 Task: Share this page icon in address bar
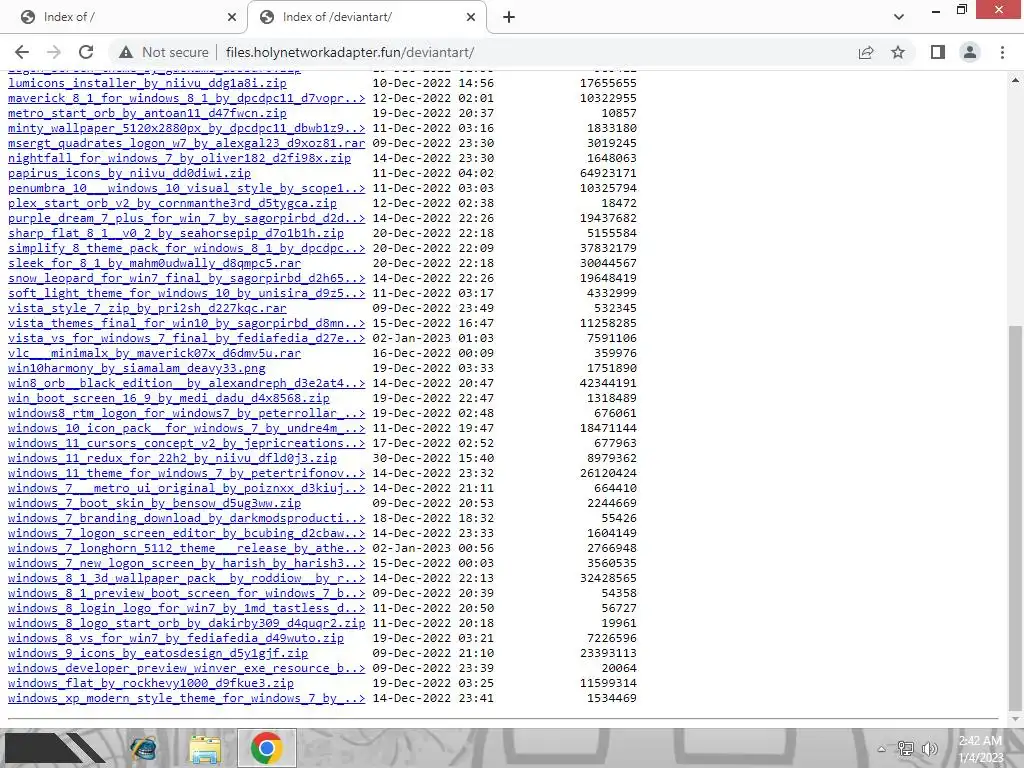tap(866, 52)
